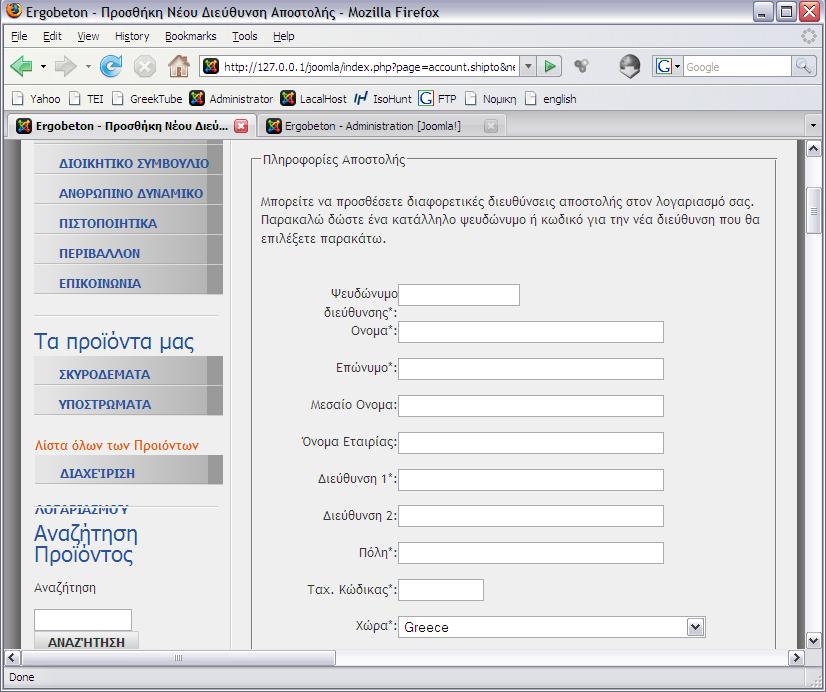826x692 pixels.
Task: Open the english bookmark
Action: click(551, 98)
